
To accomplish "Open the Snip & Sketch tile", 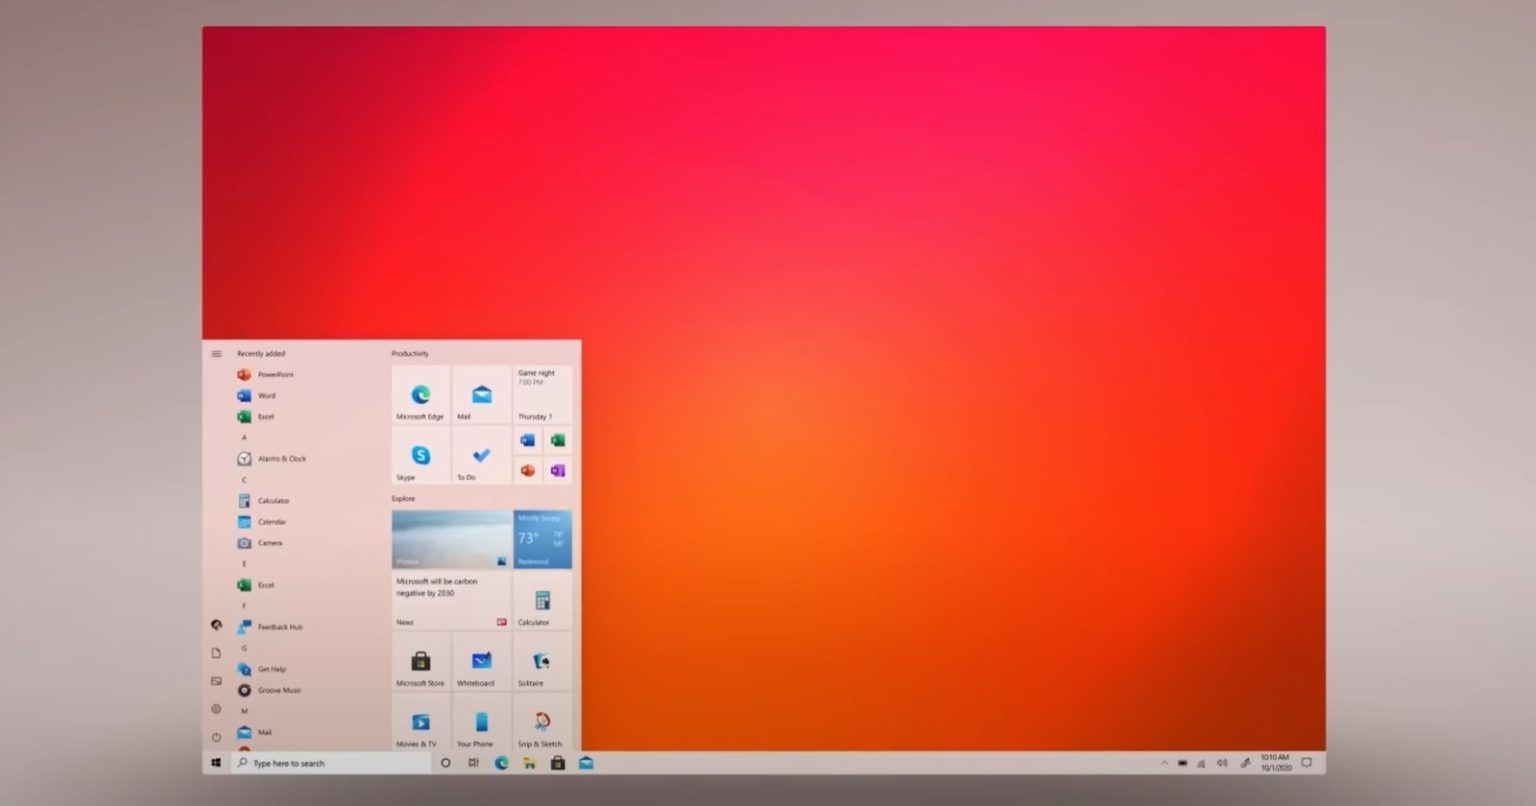I will point(541,724).
